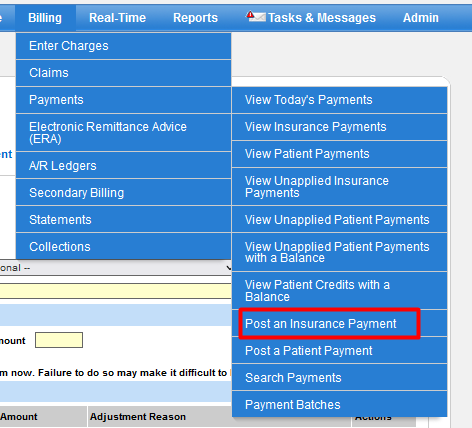
Task: Open Search Payments submenu item
Action: point(339,377)
